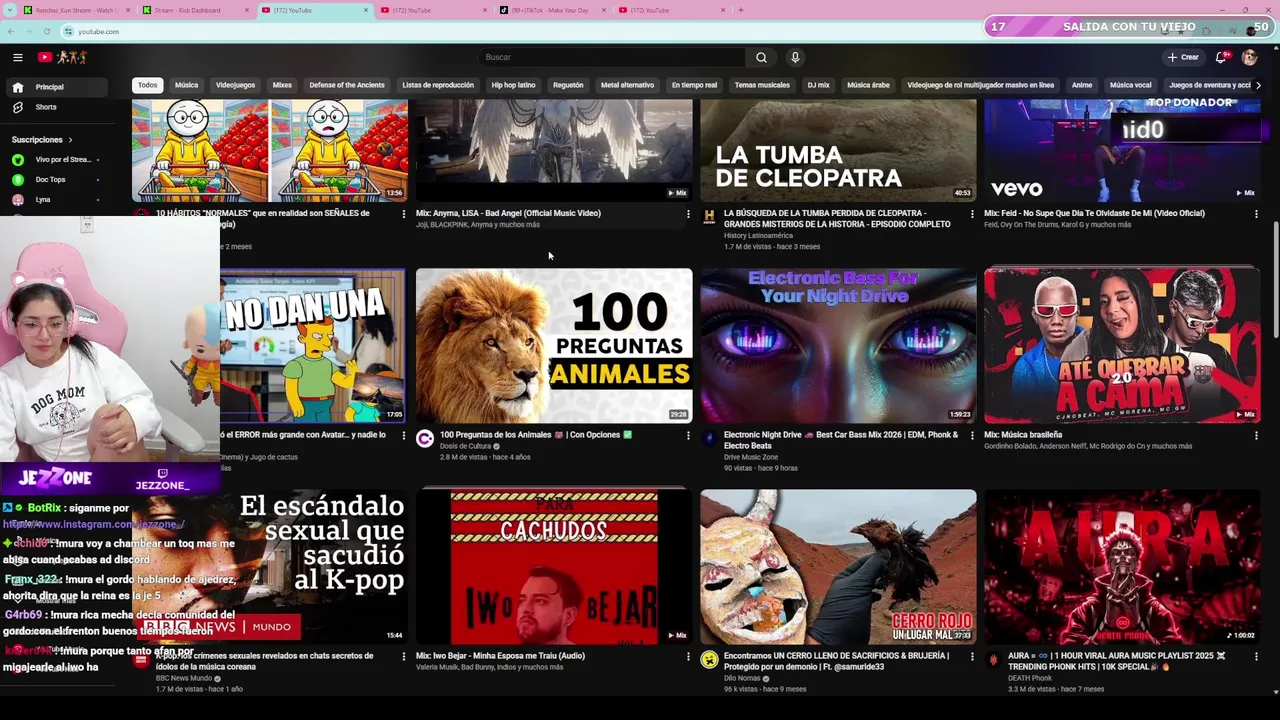The image size is (1280, 720).
Task: Select the En tiempo real chip
Action: click(x=694, y=85)
